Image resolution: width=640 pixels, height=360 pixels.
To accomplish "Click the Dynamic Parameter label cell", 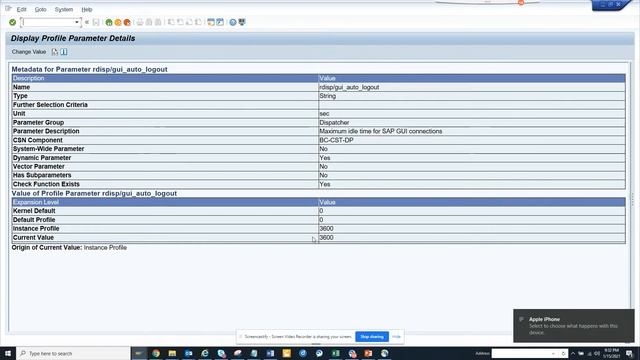I will [165, 158].
